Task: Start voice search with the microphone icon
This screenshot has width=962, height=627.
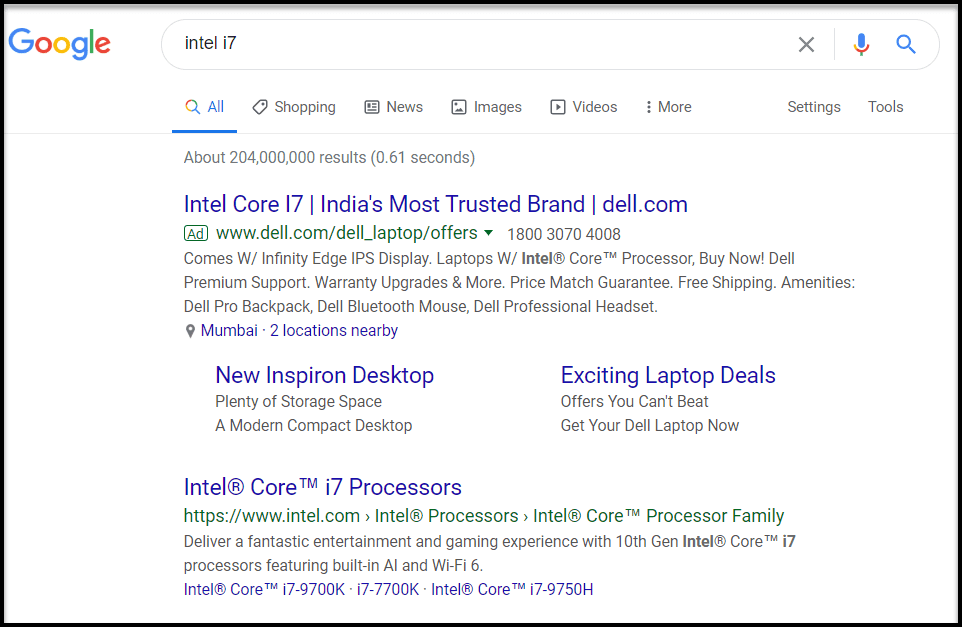Action: 861,44
